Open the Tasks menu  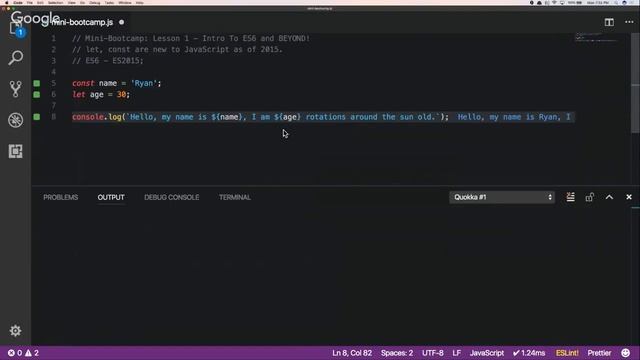109,2
